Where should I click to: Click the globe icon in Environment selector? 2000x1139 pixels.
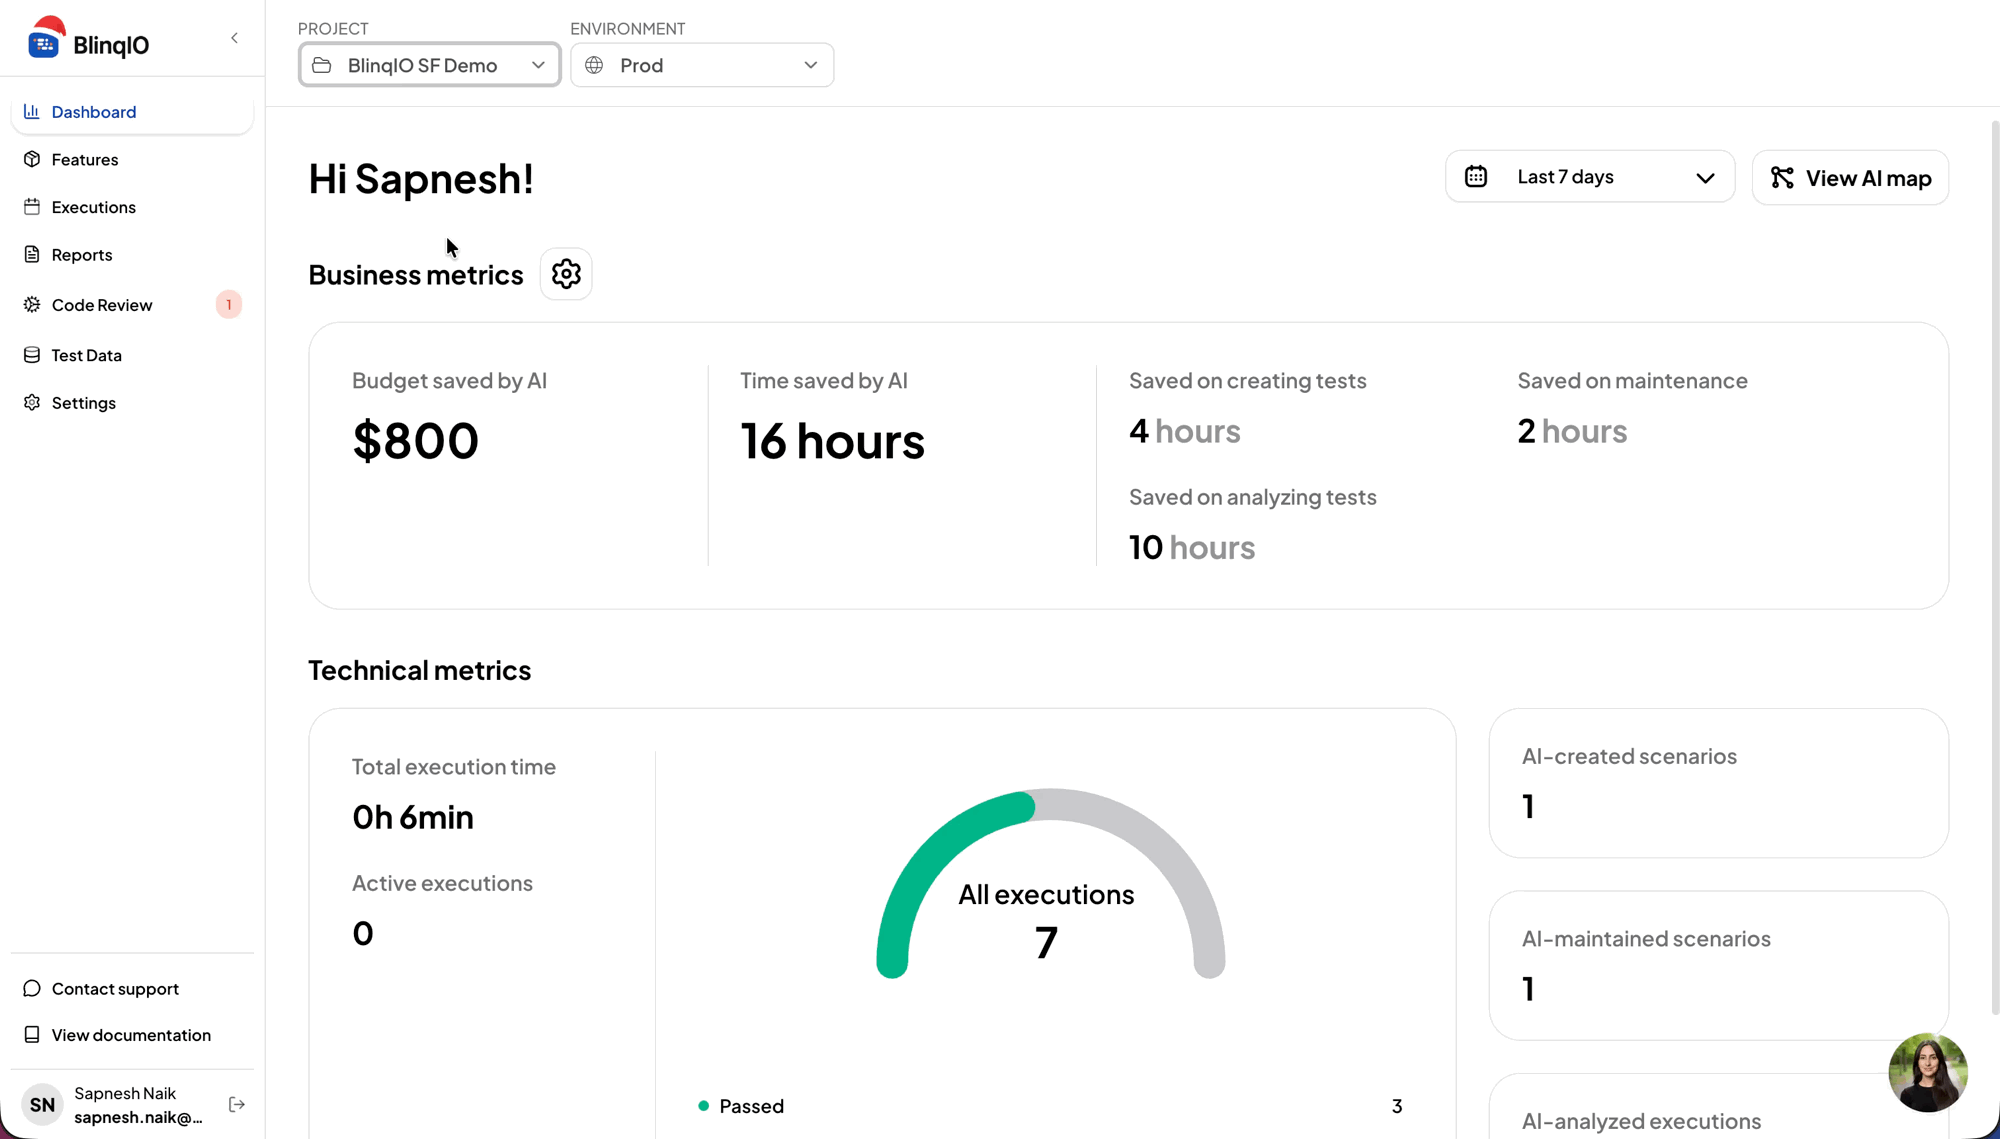coord(594,65)
